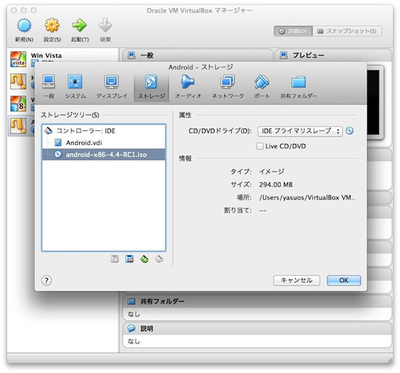Open オーディオ (Audio) settings tab

[188, 86]
